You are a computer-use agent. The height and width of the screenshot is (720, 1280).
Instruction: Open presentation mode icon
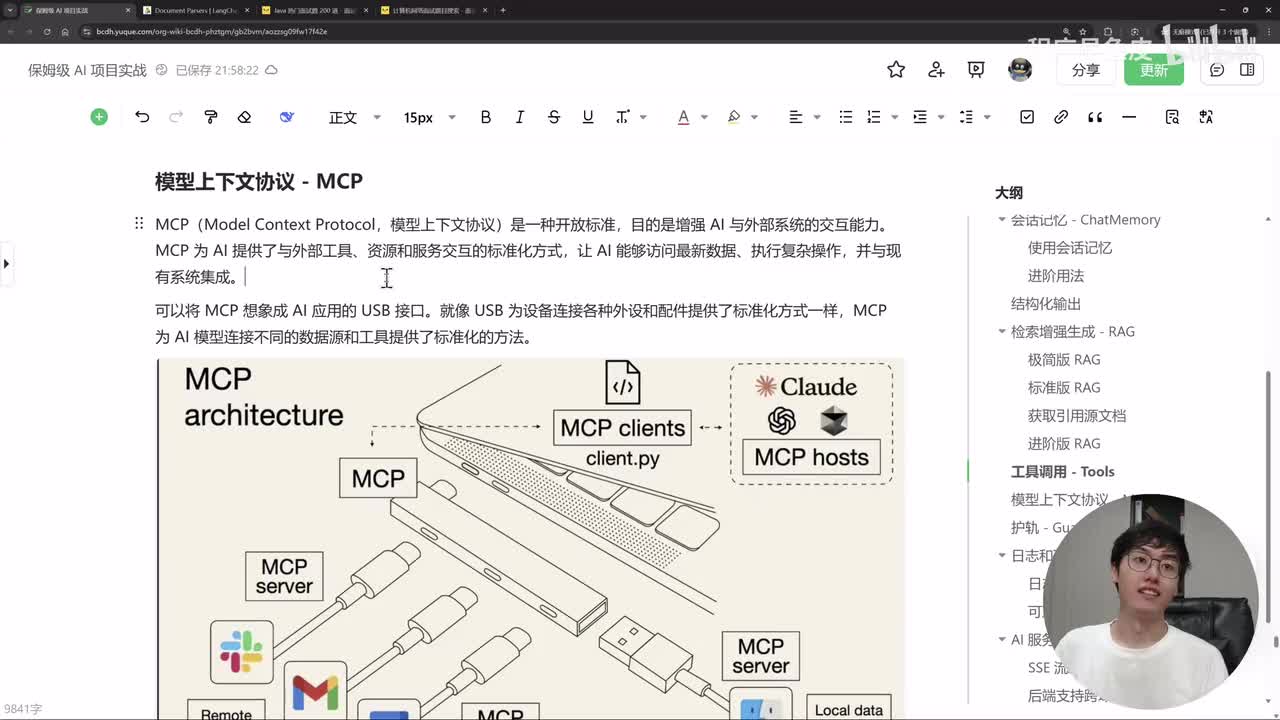click(976, 70)
